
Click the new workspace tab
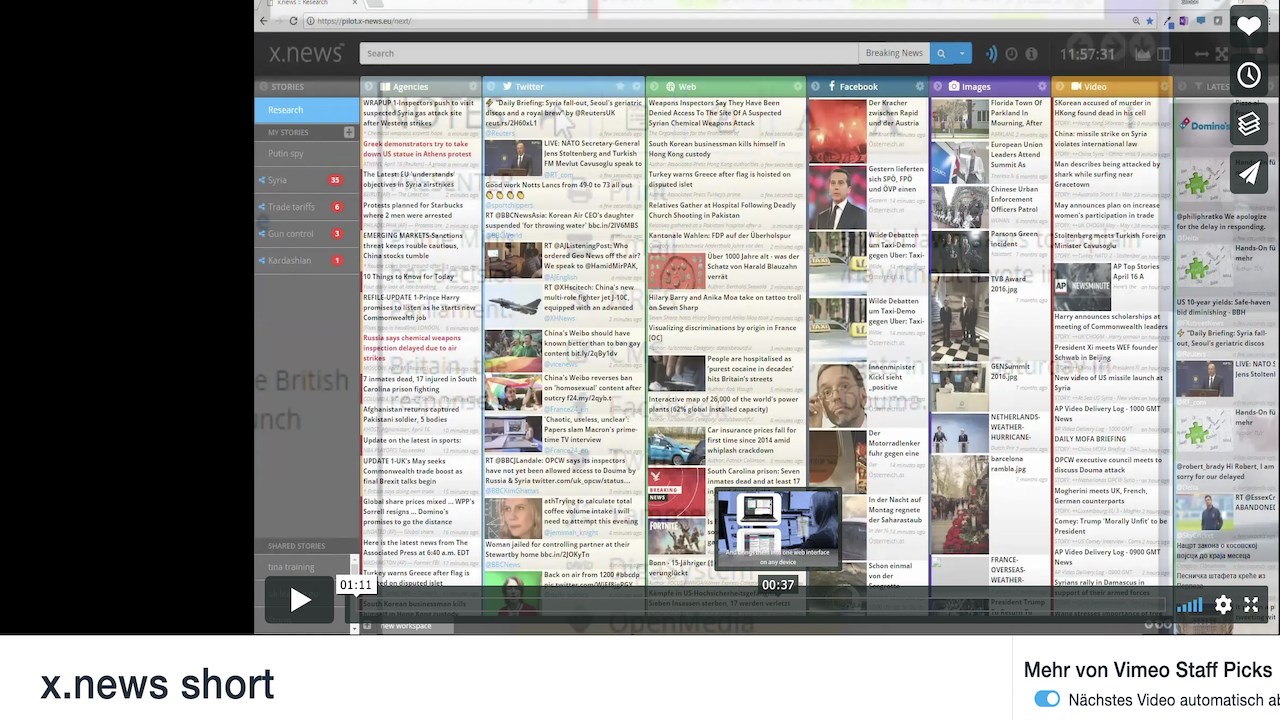pos(406,626)
